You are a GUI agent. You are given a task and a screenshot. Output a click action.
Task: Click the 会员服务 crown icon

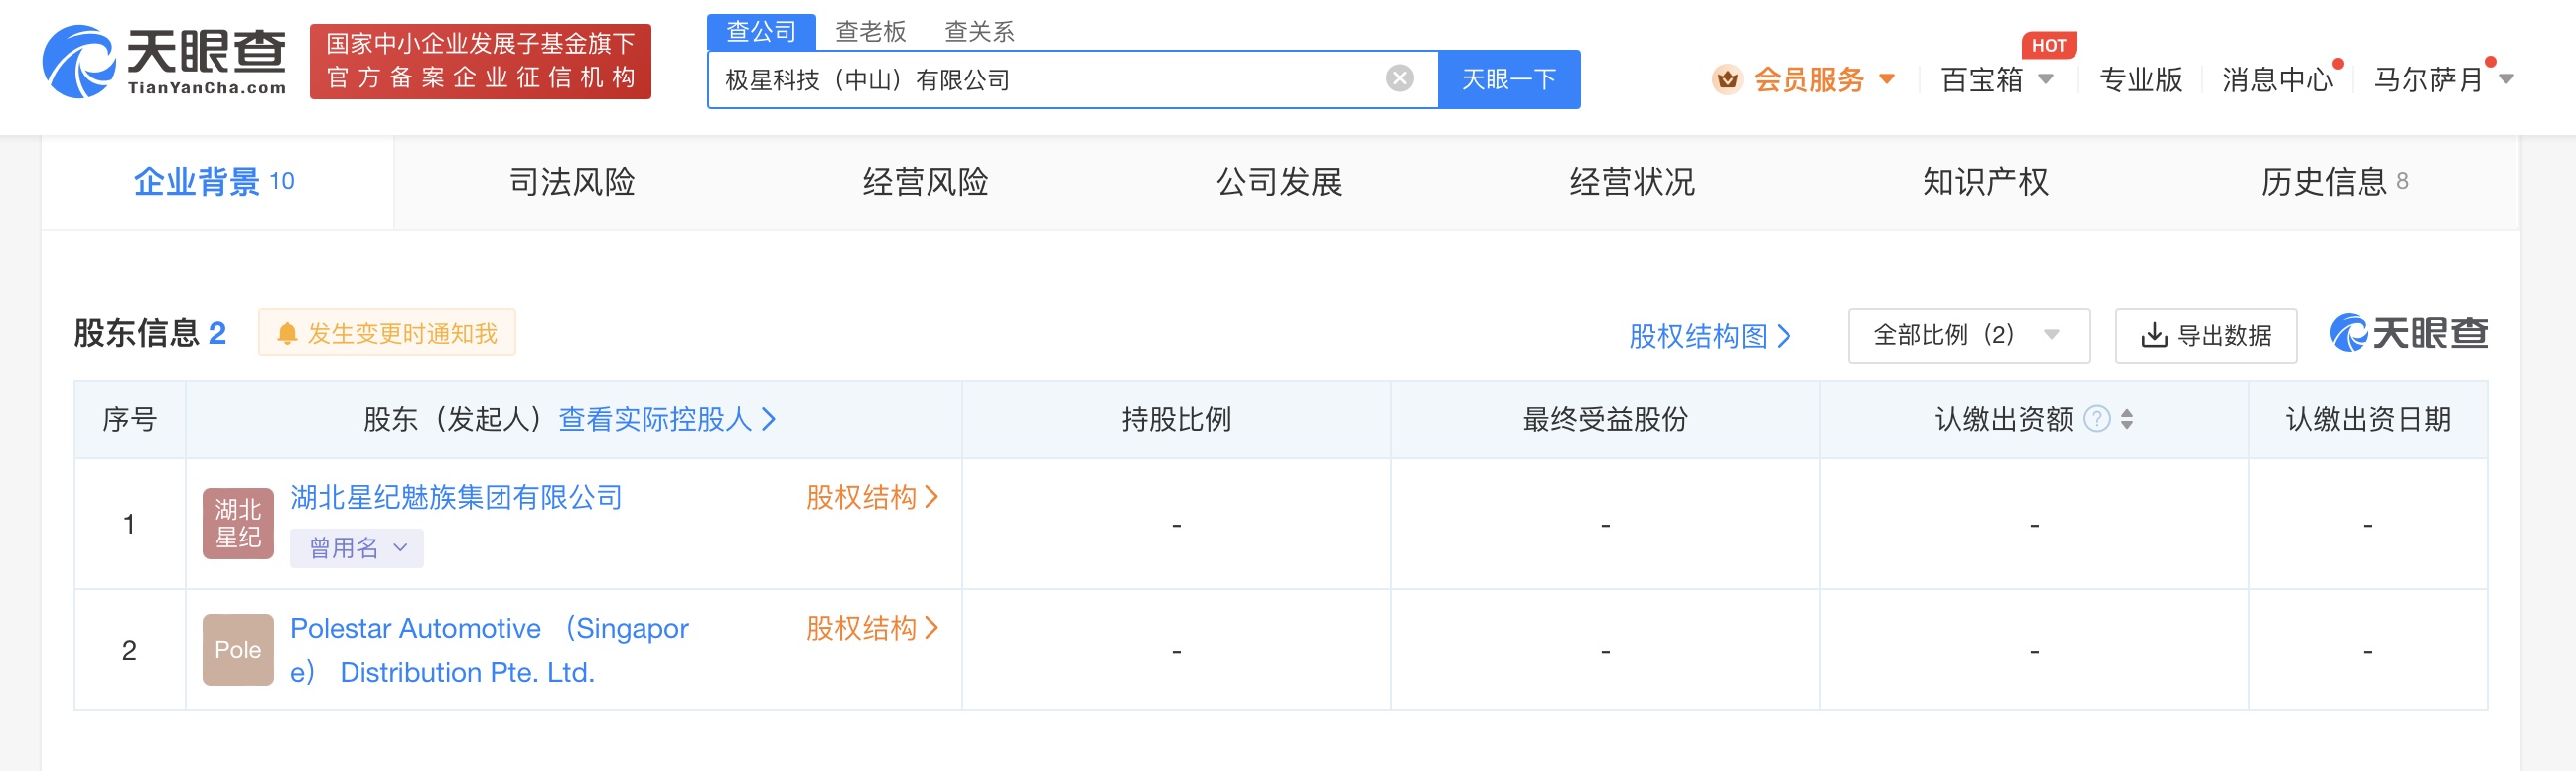coord(1726,79)
